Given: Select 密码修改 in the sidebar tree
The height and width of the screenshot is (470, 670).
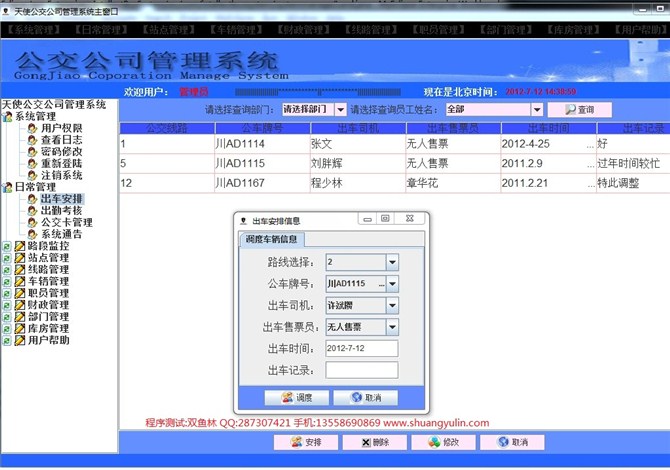Looking at the screenshot, I should (62, 152).
